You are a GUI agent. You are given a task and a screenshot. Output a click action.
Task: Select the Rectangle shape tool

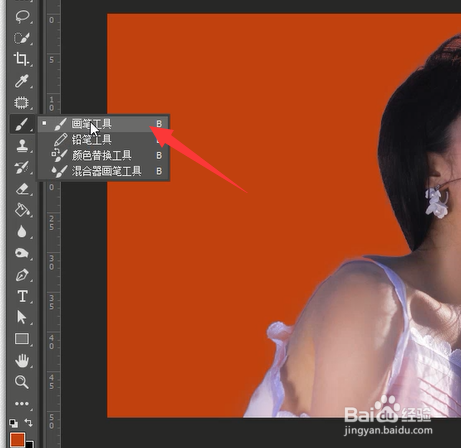(x=22, y=339)
